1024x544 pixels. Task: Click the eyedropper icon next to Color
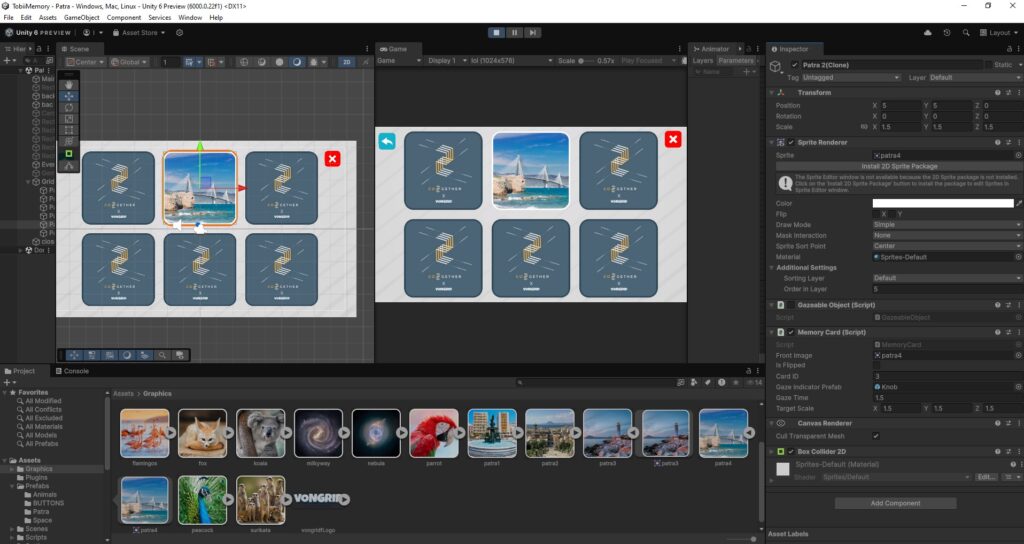coord(1018,203)
